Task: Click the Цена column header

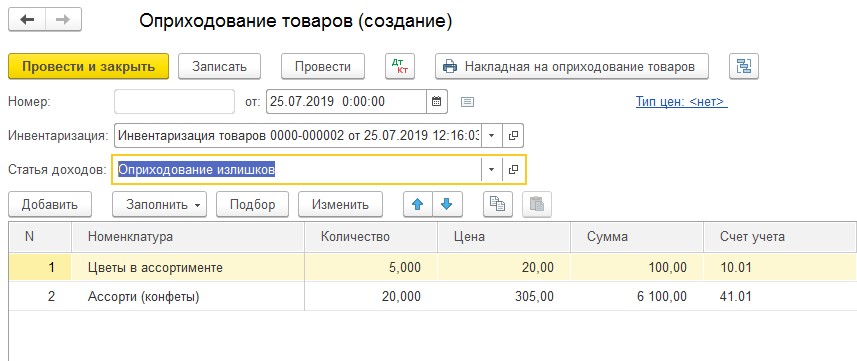Action: 504,237
